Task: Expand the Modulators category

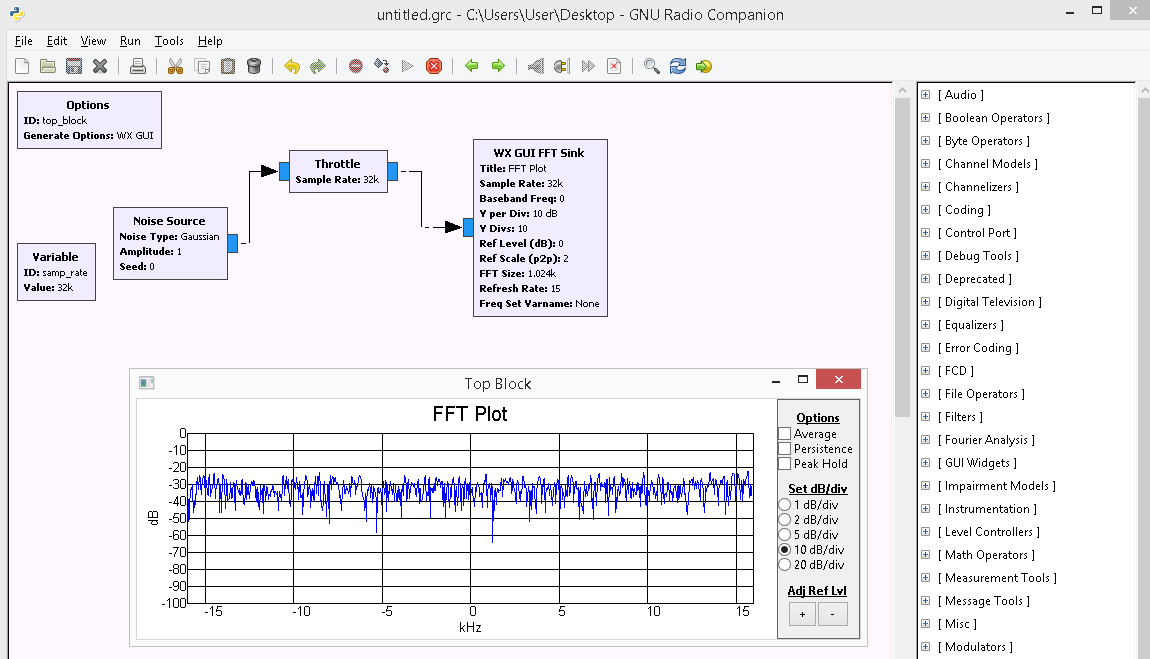Action: (926, 647)
